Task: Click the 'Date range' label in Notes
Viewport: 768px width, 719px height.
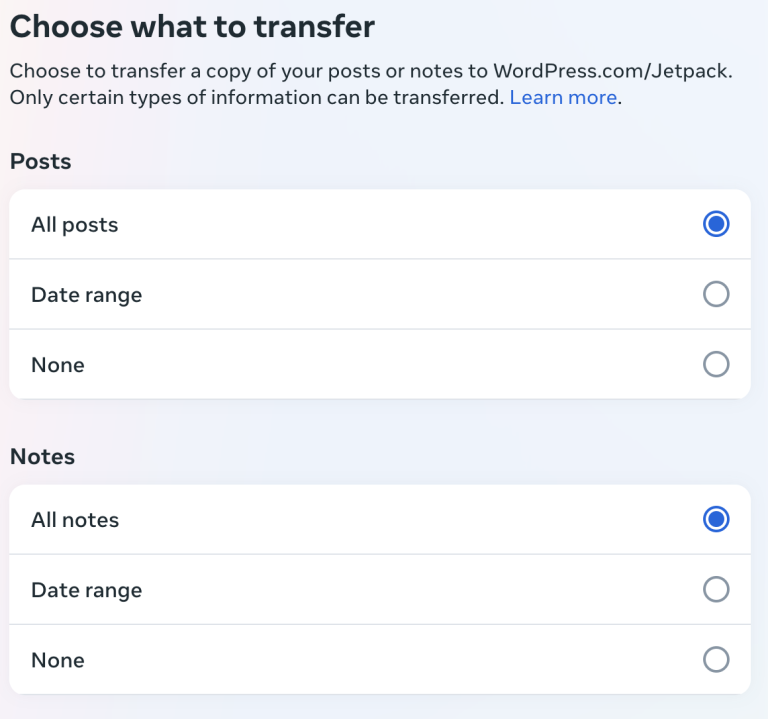Action: pos(87,590)
